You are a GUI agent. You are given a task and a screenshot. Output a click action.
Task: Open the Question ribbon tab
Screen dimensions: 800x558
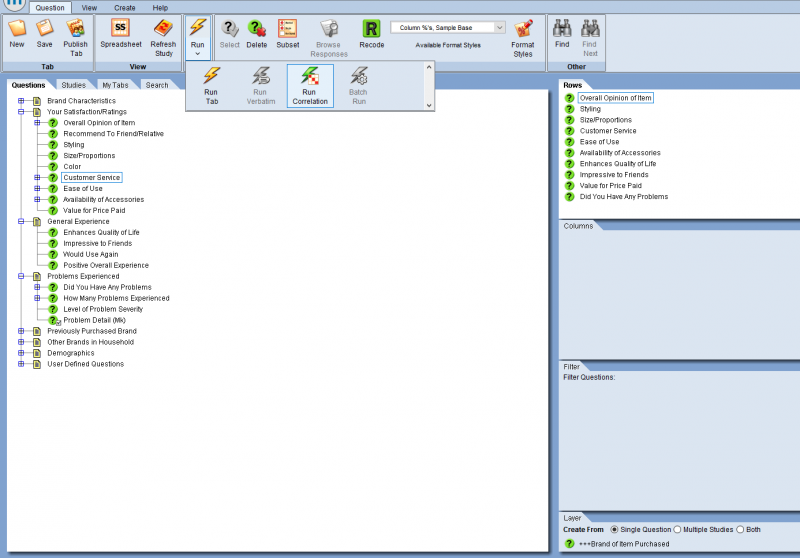(50, 8)
